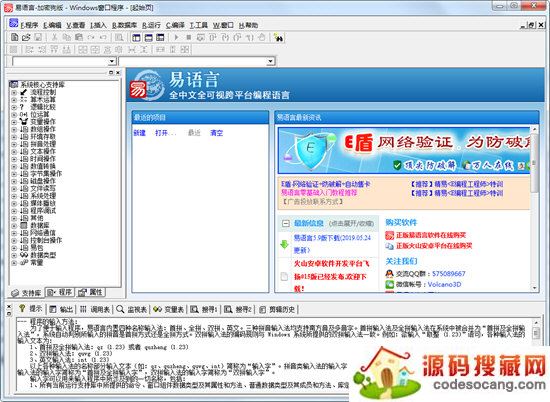This screenshot has width=550, height=402.
Task: Open the E.编辑 menu
Action: coord(52,25)
